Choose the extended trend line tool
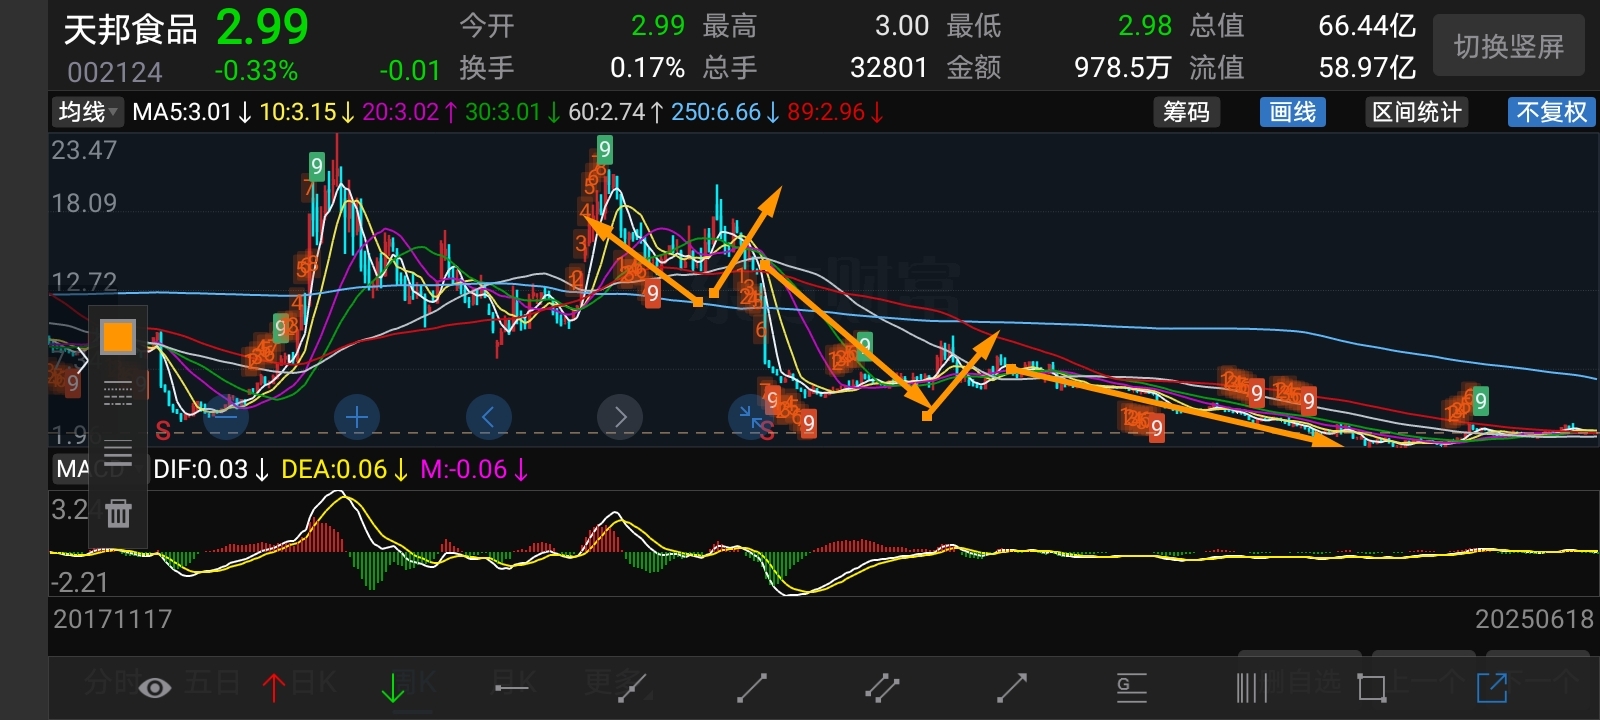This screenshot has height=720, width=1600. click(x=633, y=687)
